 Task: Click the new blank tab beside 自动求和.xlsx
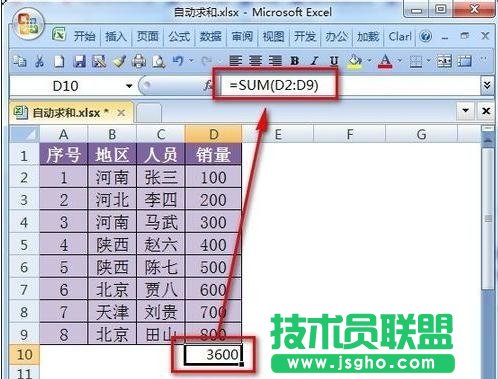149,113
